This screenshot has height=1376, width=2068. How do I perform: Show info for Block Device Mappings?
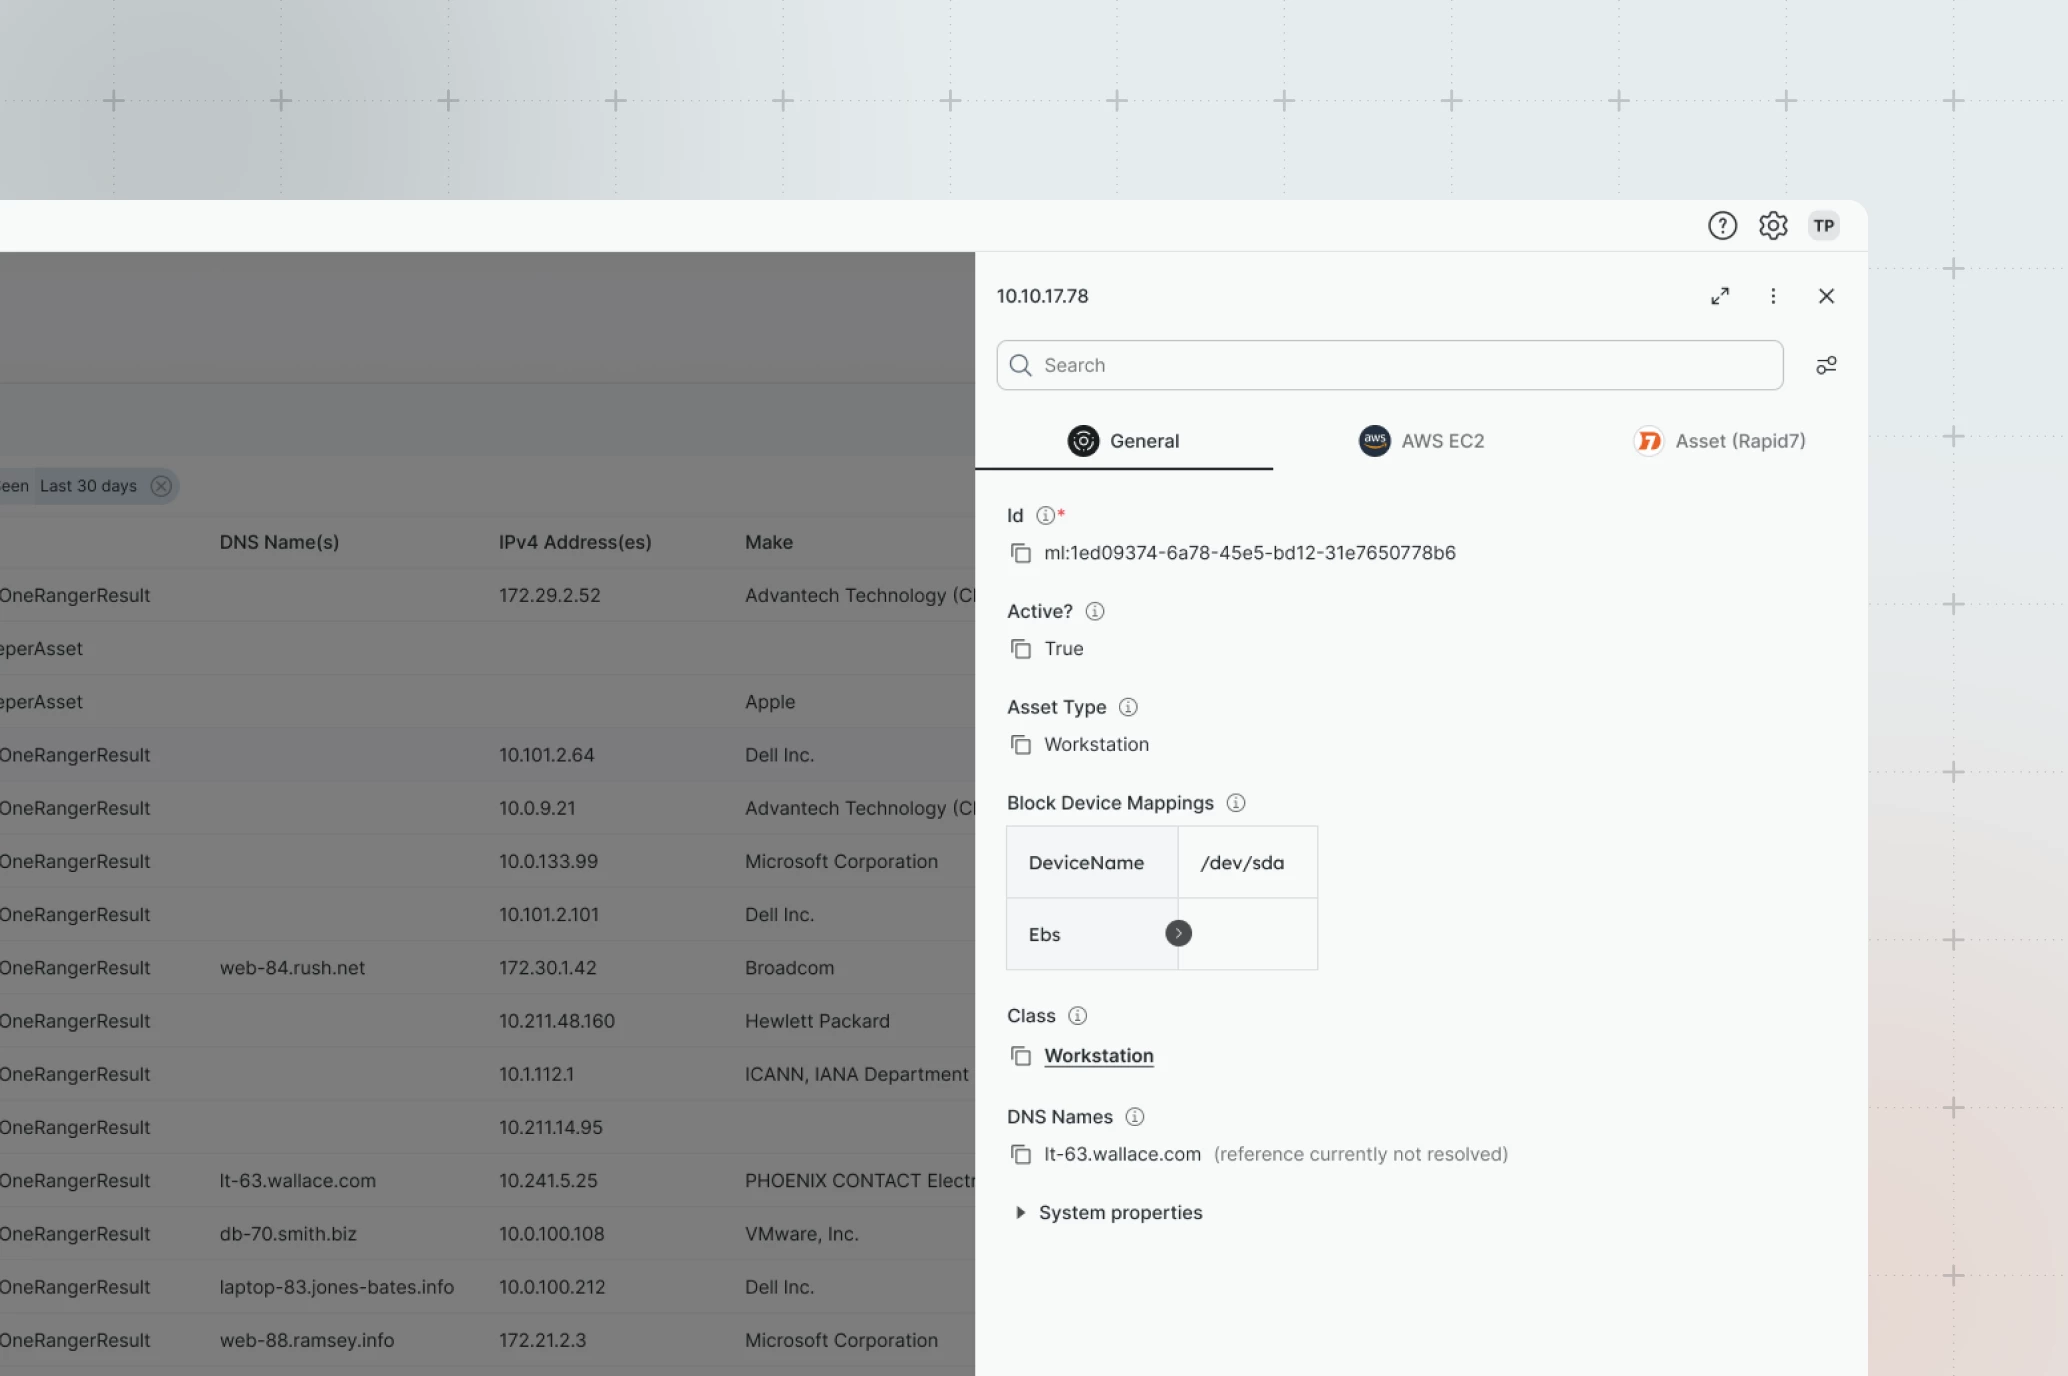click(1236, 803)
